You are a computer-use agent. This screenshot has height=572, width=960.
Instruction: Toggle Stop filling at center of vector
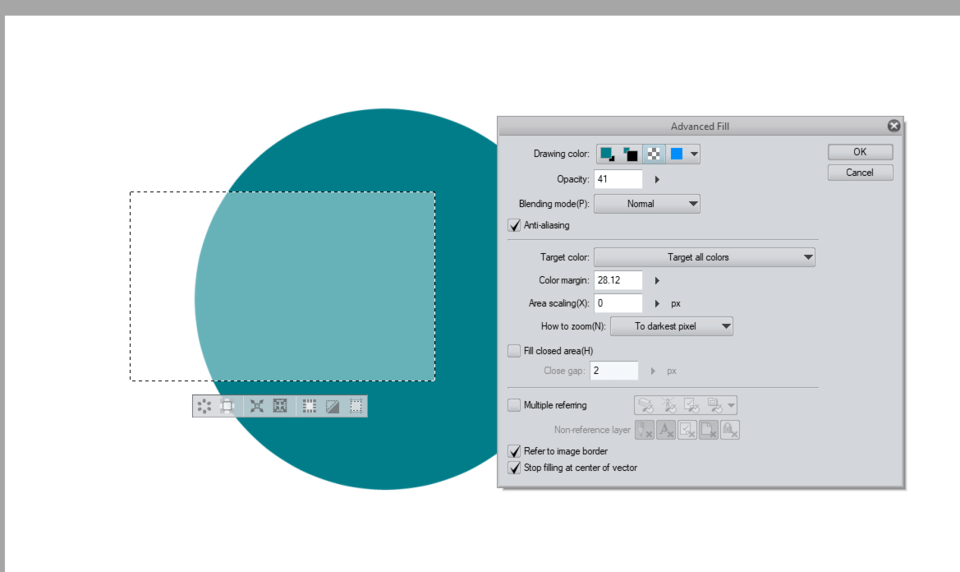pos(514,468)
